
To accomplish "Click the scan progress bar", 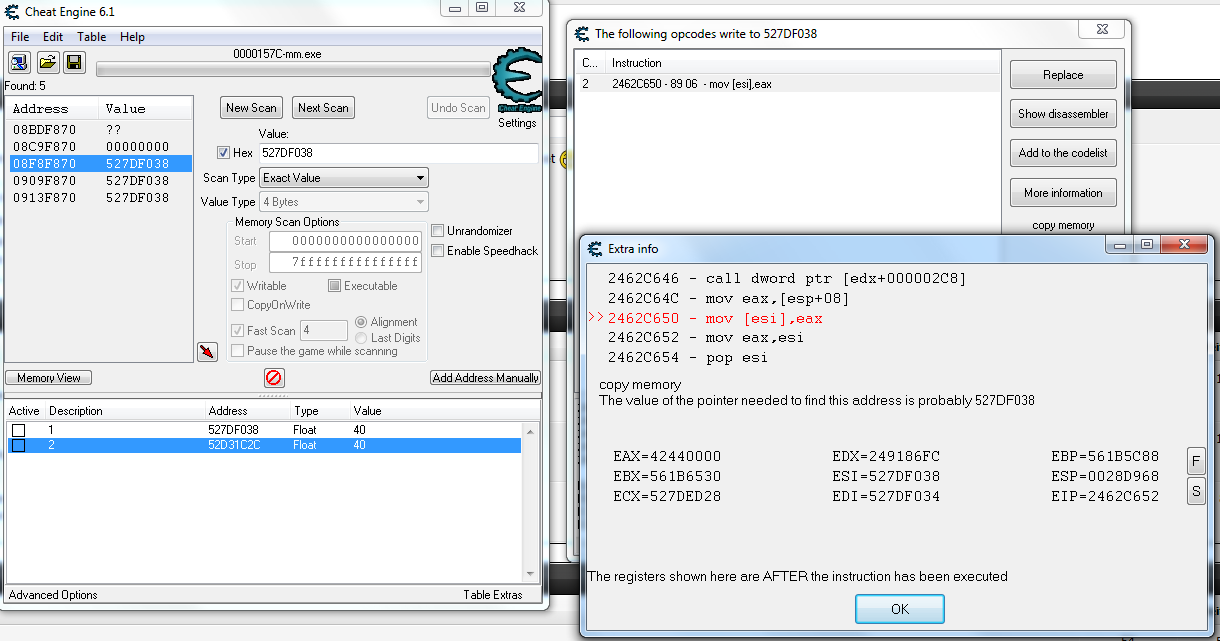I will (x=293, y=70).
